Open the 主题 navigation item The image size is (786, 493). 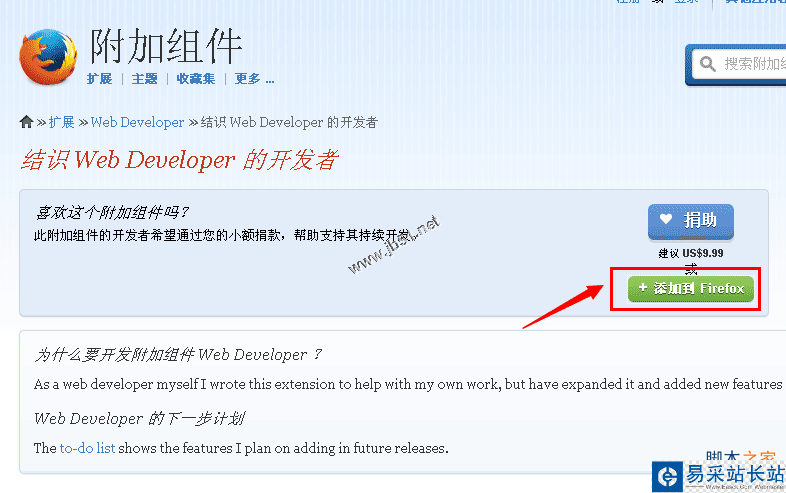pos(144,79)
